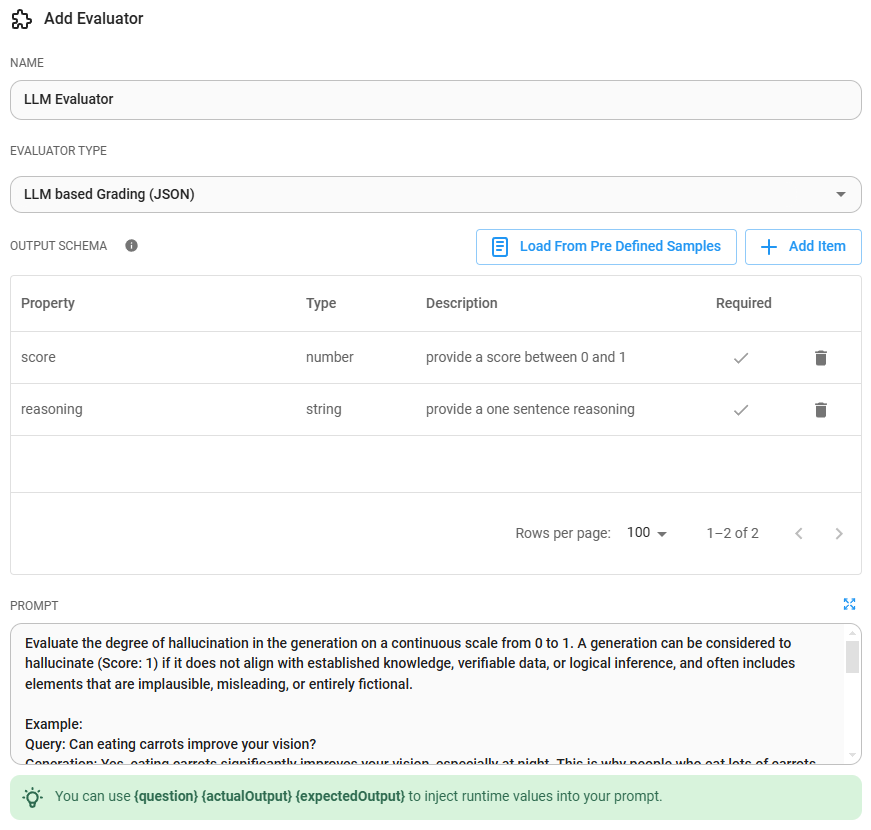Delete the score property row
Viewport: 871px width, 830px height.
(820, 357)
